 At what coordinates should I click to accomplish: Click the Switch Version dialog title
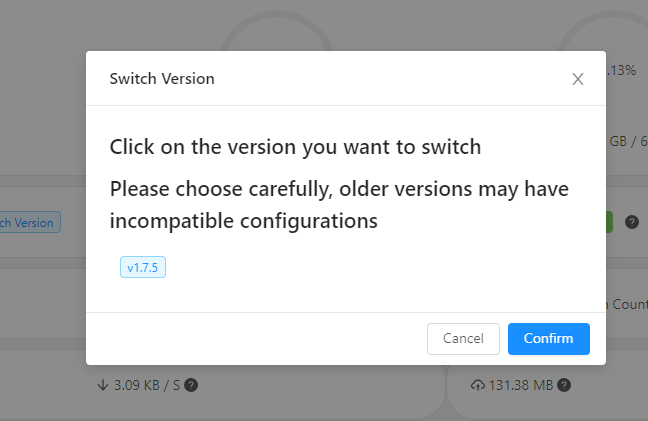click(162, 78)
